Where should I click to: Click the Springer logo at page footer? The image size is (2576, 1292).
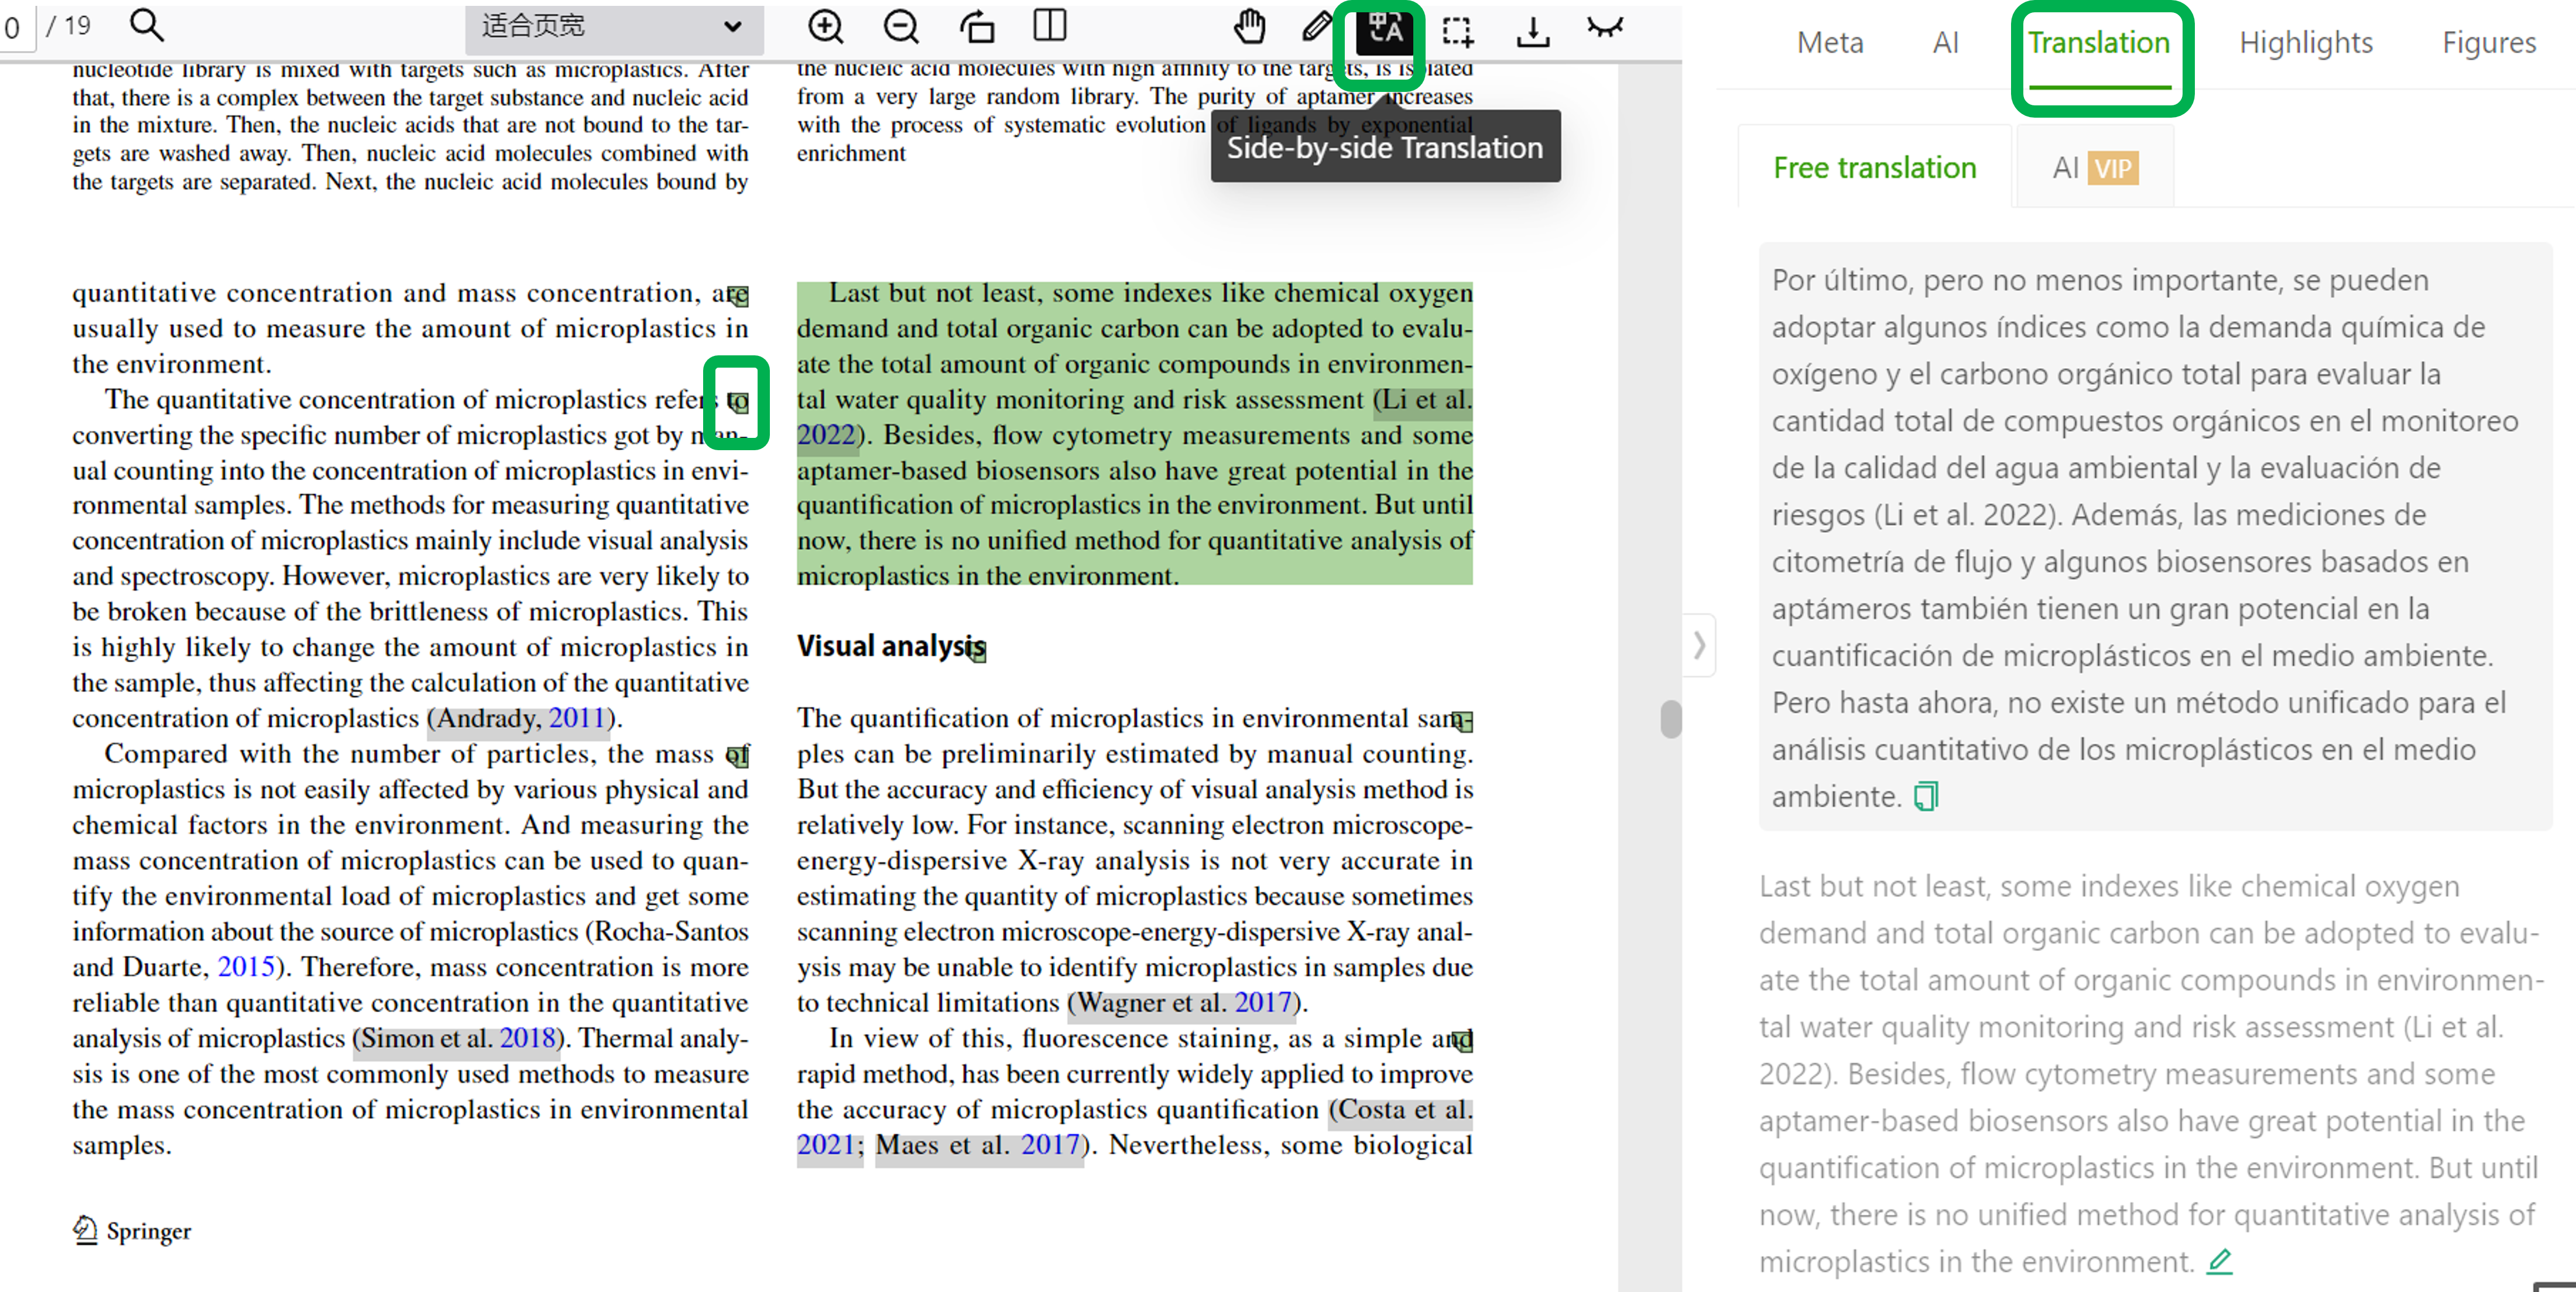[x=132, y=1230]
